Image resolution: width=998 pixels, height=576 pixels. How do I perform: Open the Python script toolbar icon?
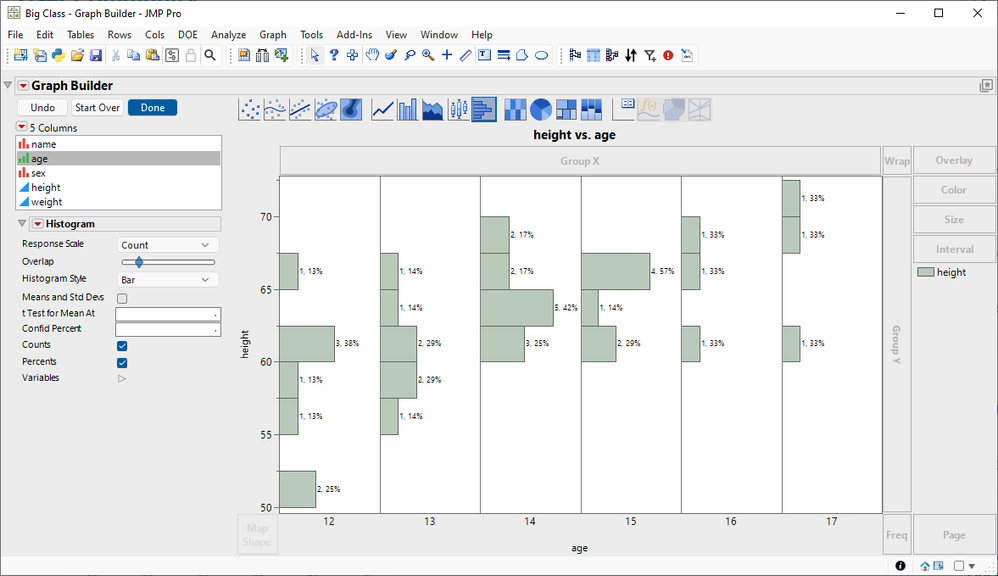[59, 55]
